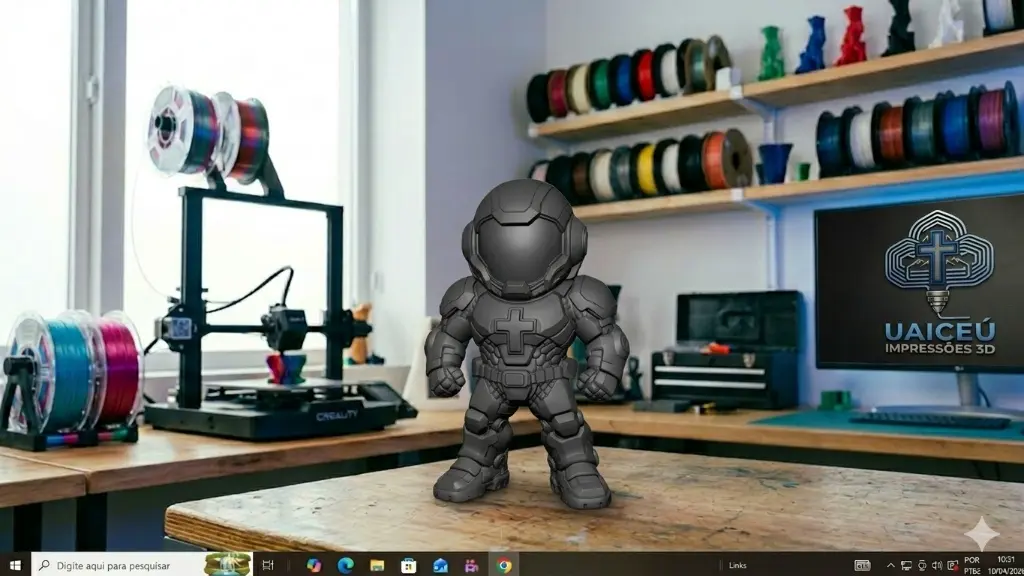Open Microsoft Edge from the taskbar

[x=345, y=565]
